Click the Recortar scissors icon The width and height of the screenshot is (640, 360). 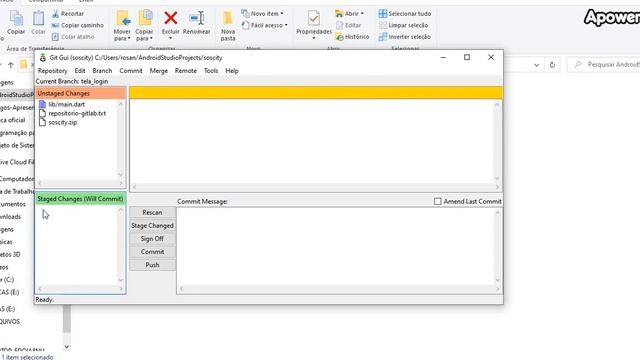[x=56, y=14]
